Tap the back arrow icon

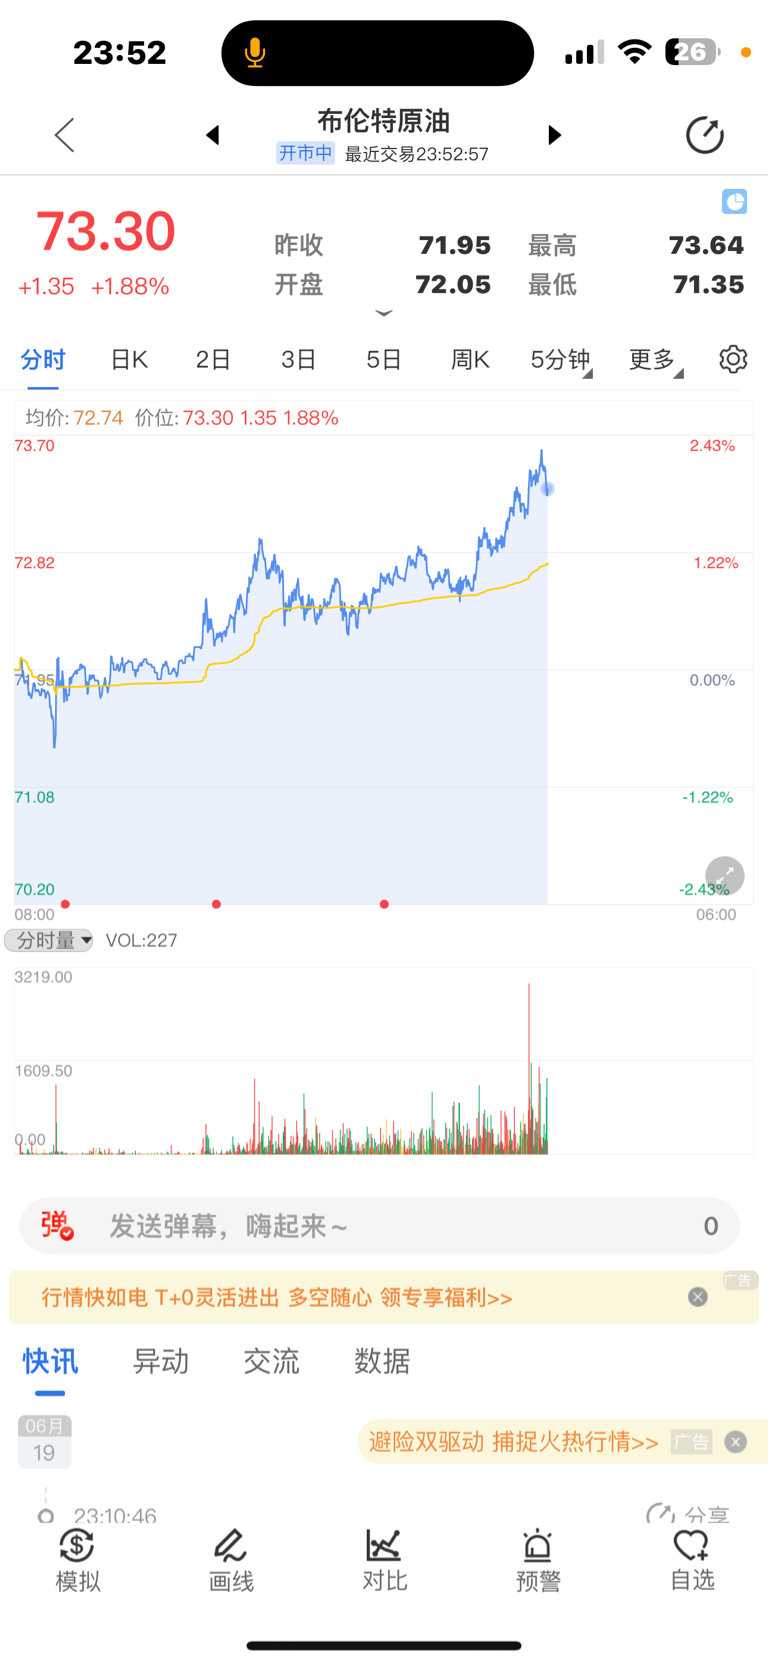pyautogui.click(x=65, y=135)
